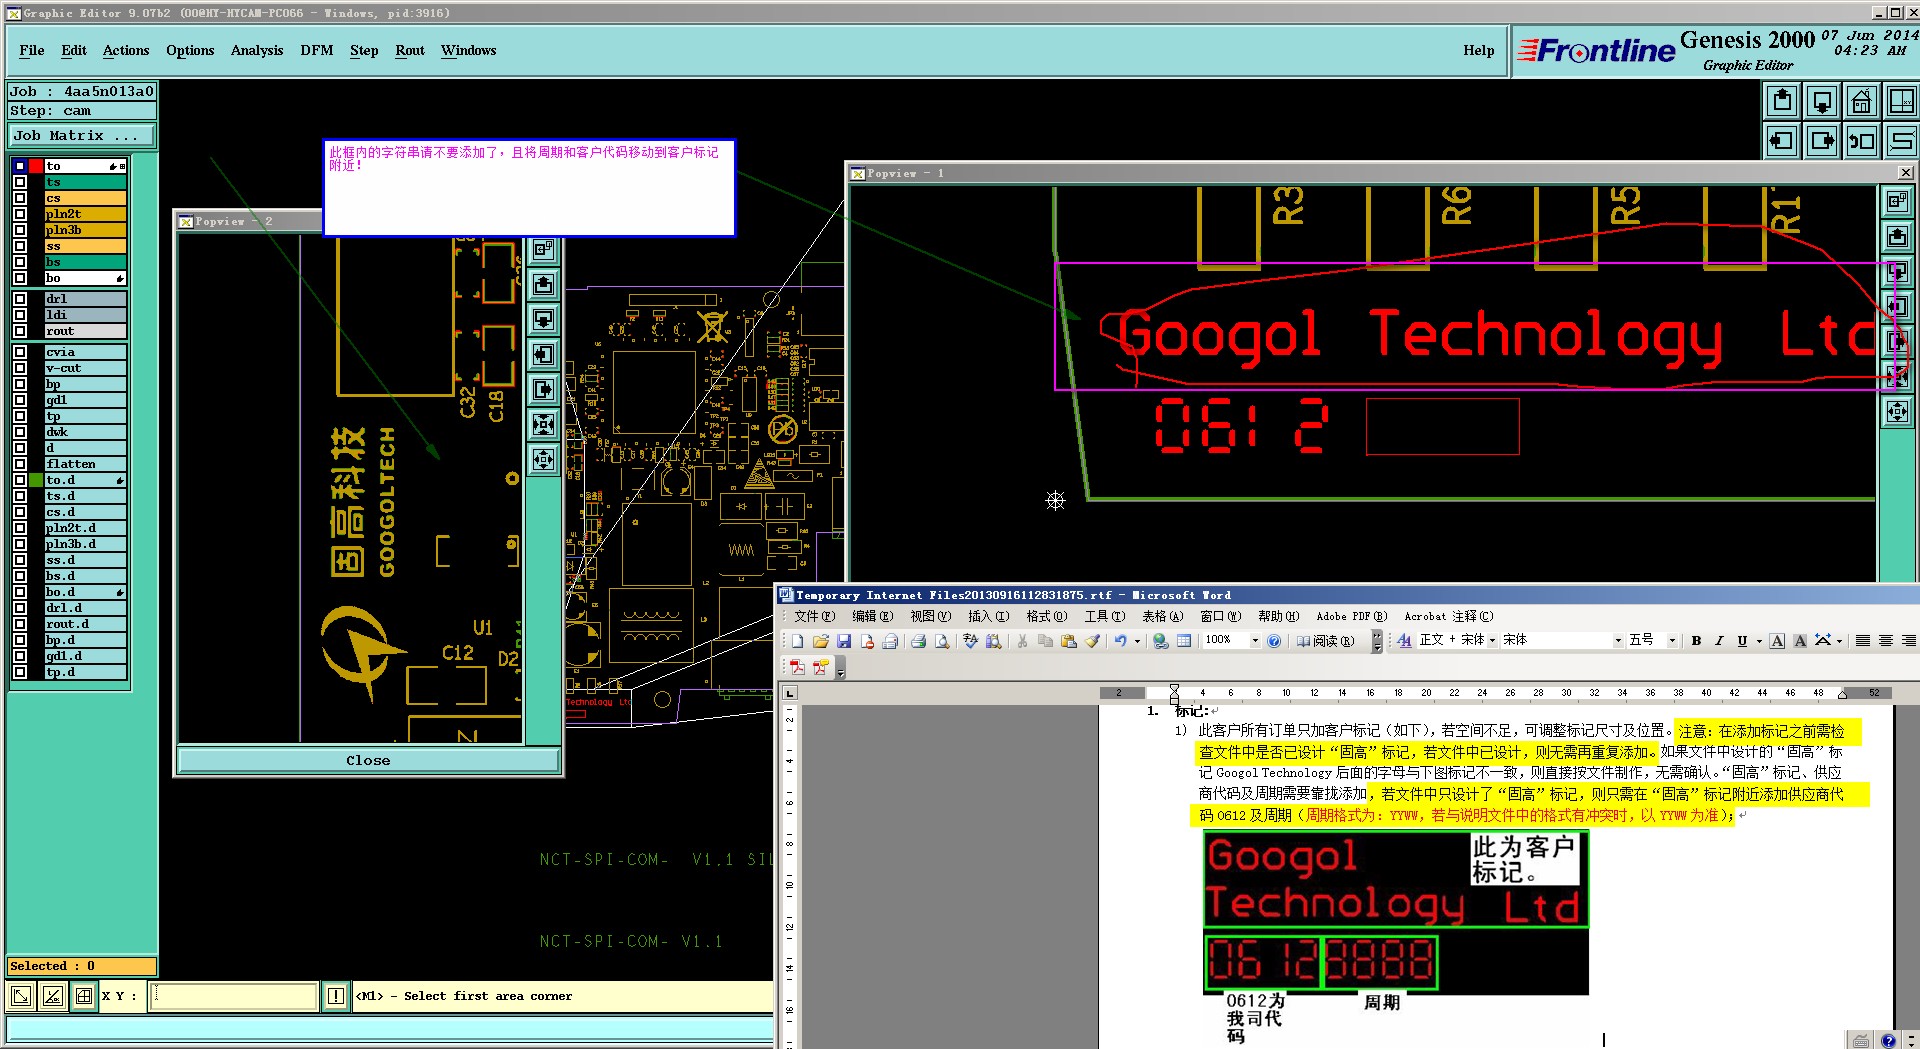The width and height of the screenshot is (1920, 1049).
Task: Click the X Y coordinate input field
Action: (x=234, y=996)
